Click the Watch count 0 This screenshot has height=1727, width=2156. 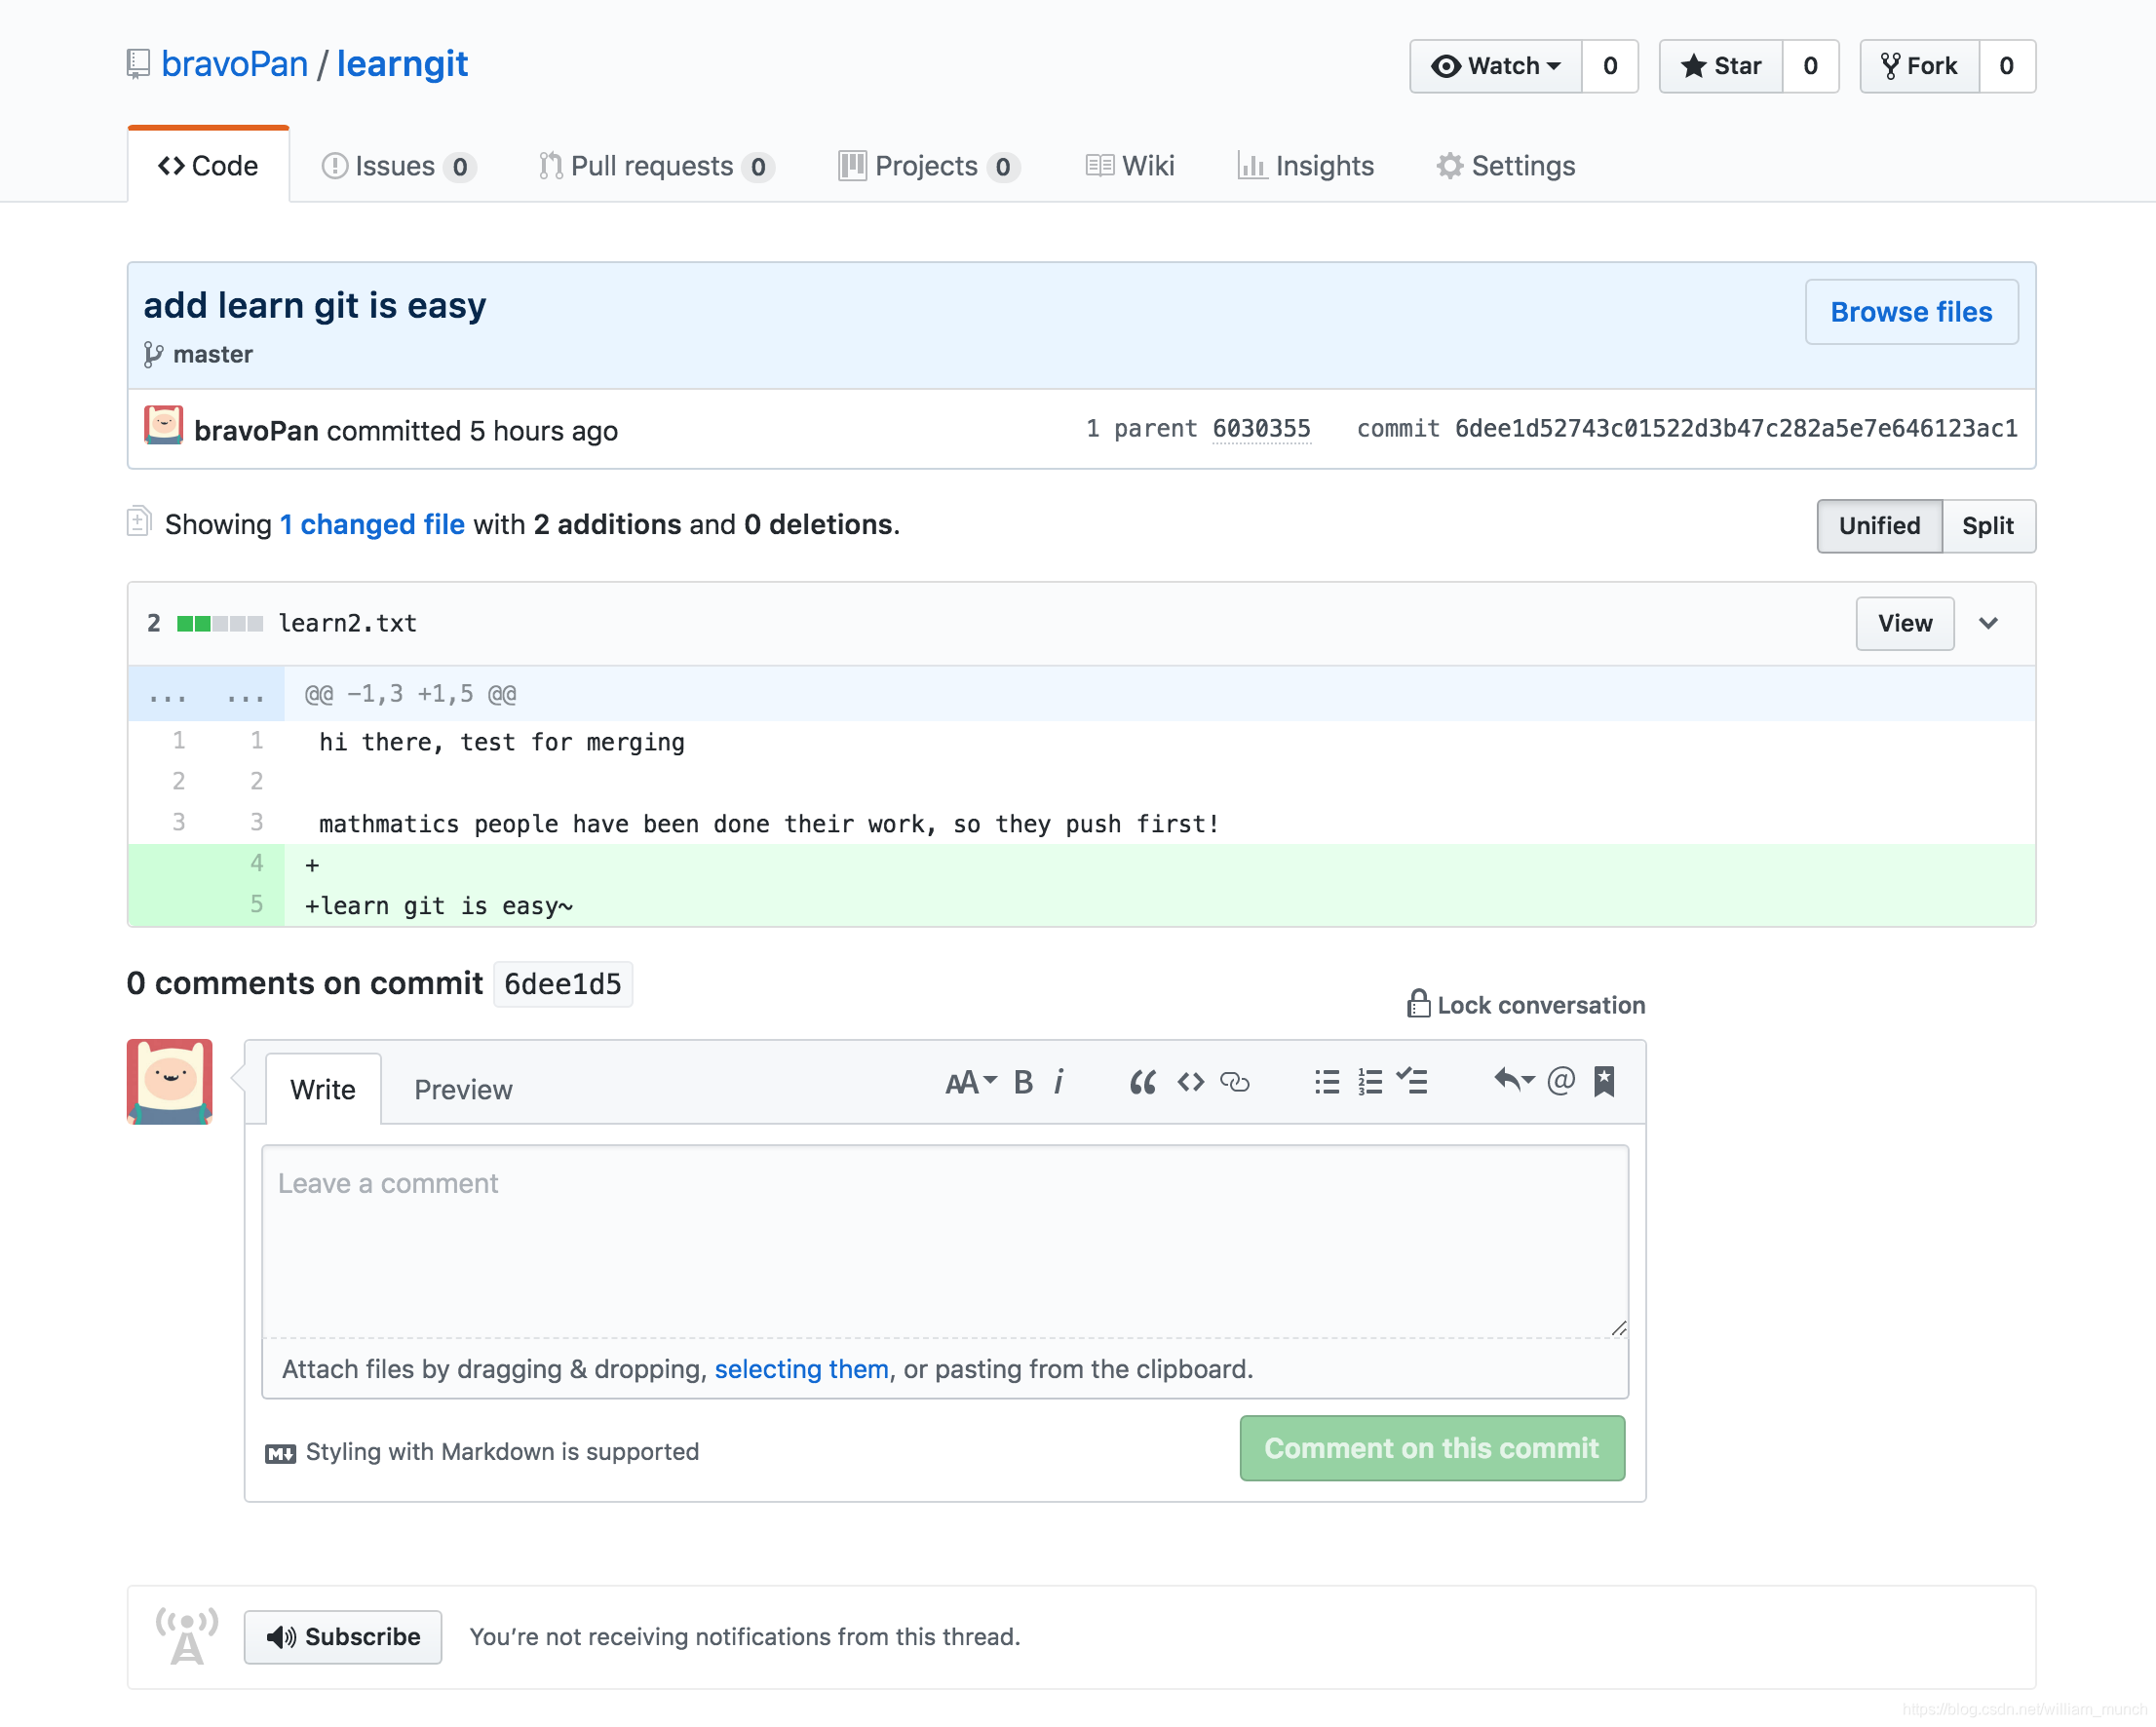[1610, 66]
